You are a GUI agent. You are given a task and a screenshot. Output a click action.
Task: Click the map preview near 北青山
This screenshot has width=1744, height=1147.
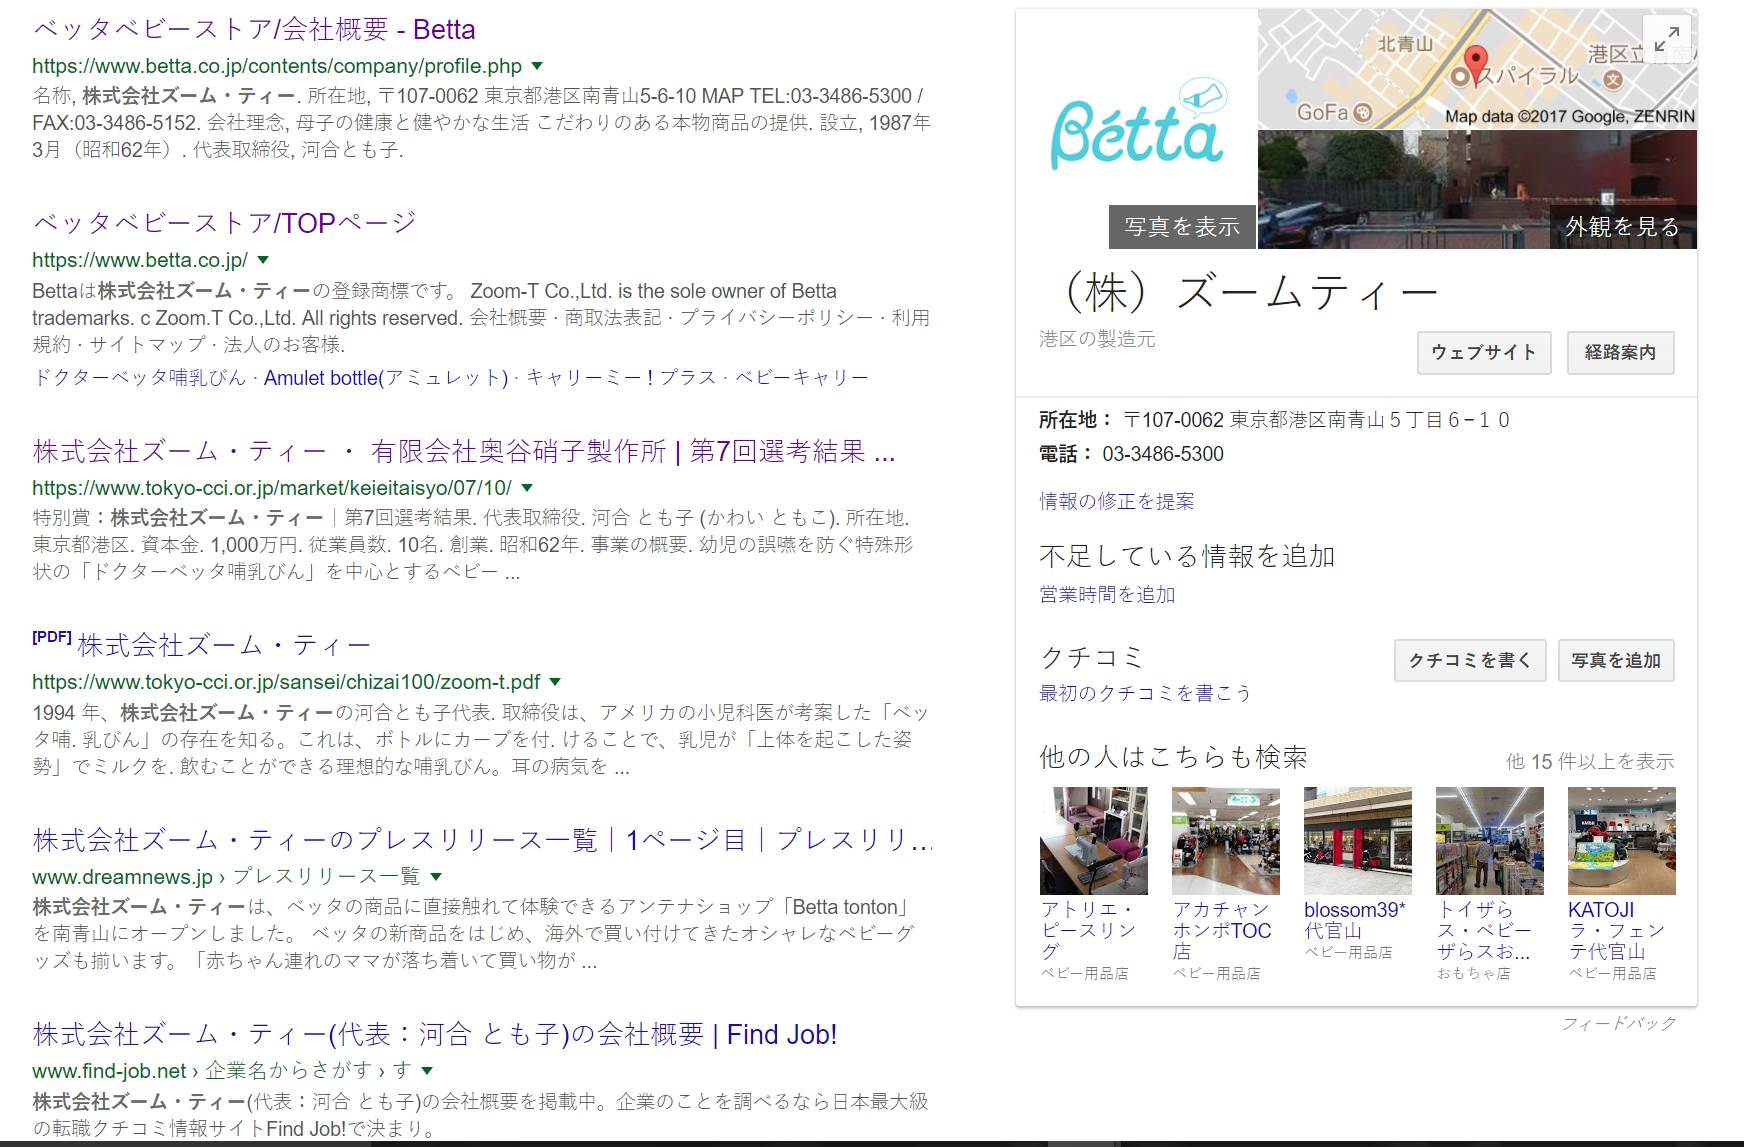pyautogui.click(x=1405, y=44)
